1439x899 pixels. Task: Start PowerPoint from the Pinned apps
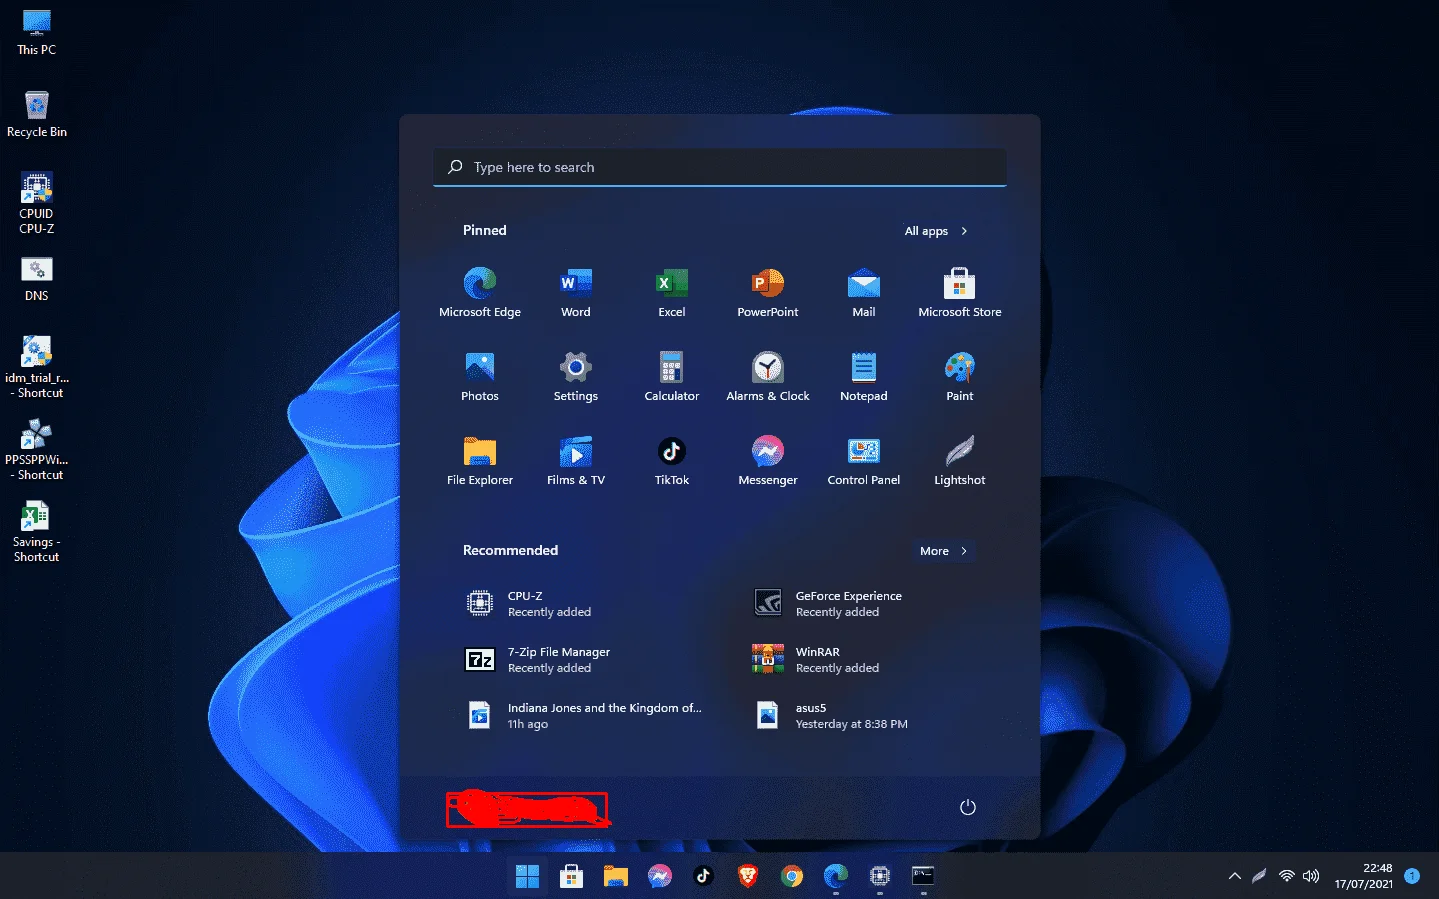(x=768, y=292)
